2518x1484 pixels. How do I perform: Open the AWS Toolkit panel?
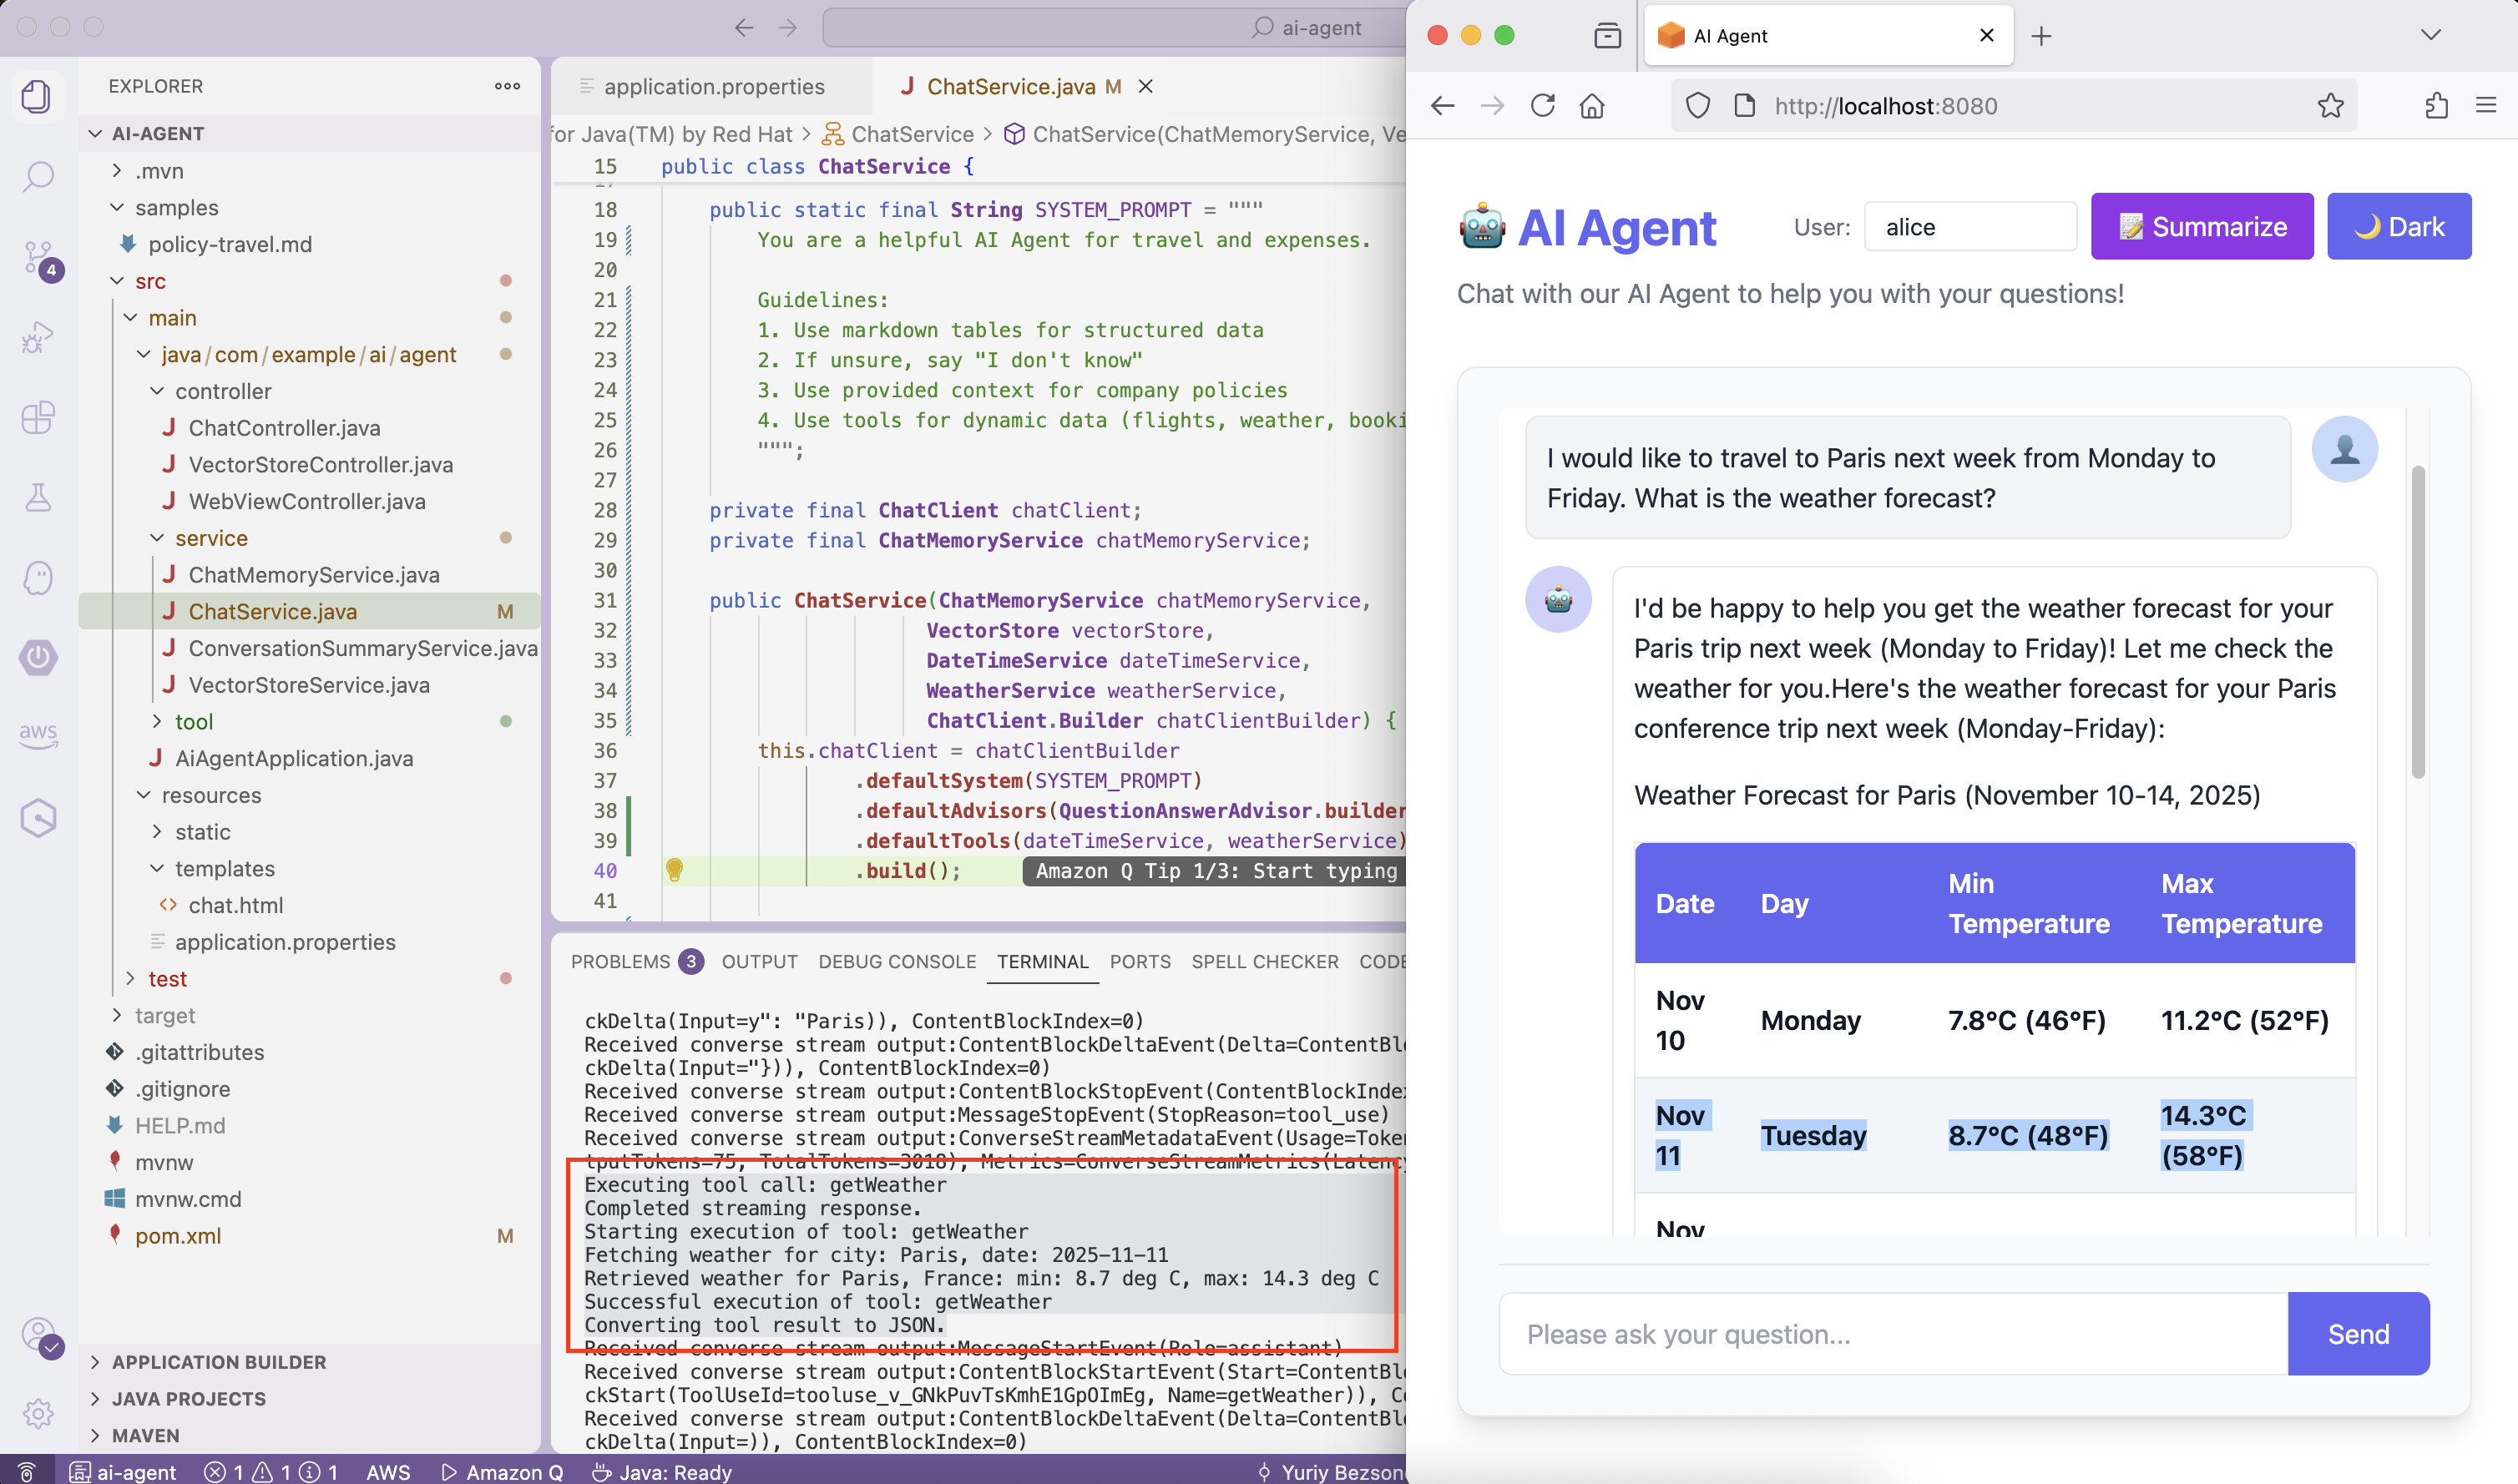pyautogui.click(x=38, y=735)
